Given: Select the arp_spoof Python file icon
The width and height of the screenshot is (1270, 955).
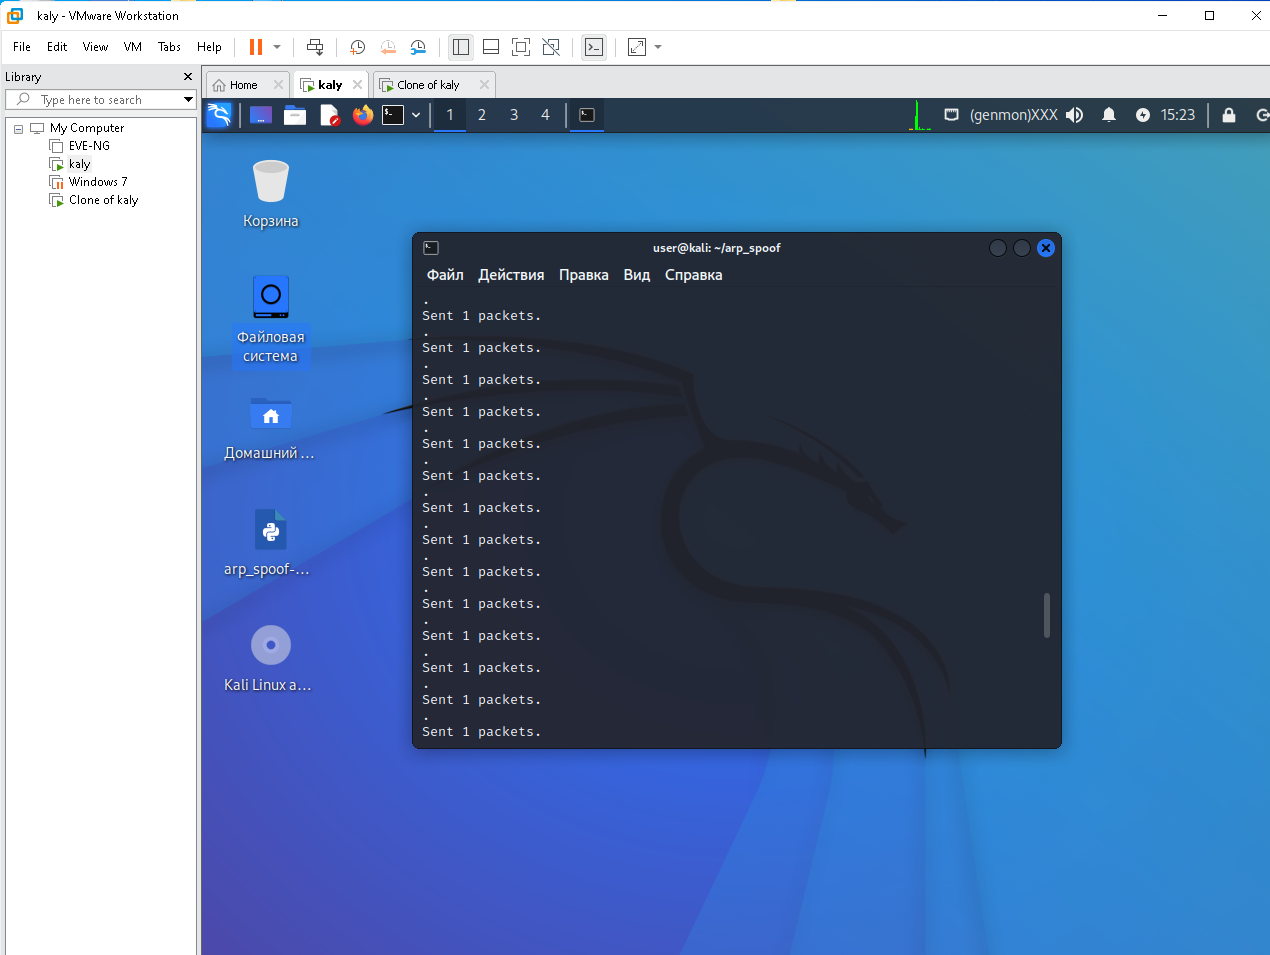Looking at the screenshot, I should pos(268,543).
